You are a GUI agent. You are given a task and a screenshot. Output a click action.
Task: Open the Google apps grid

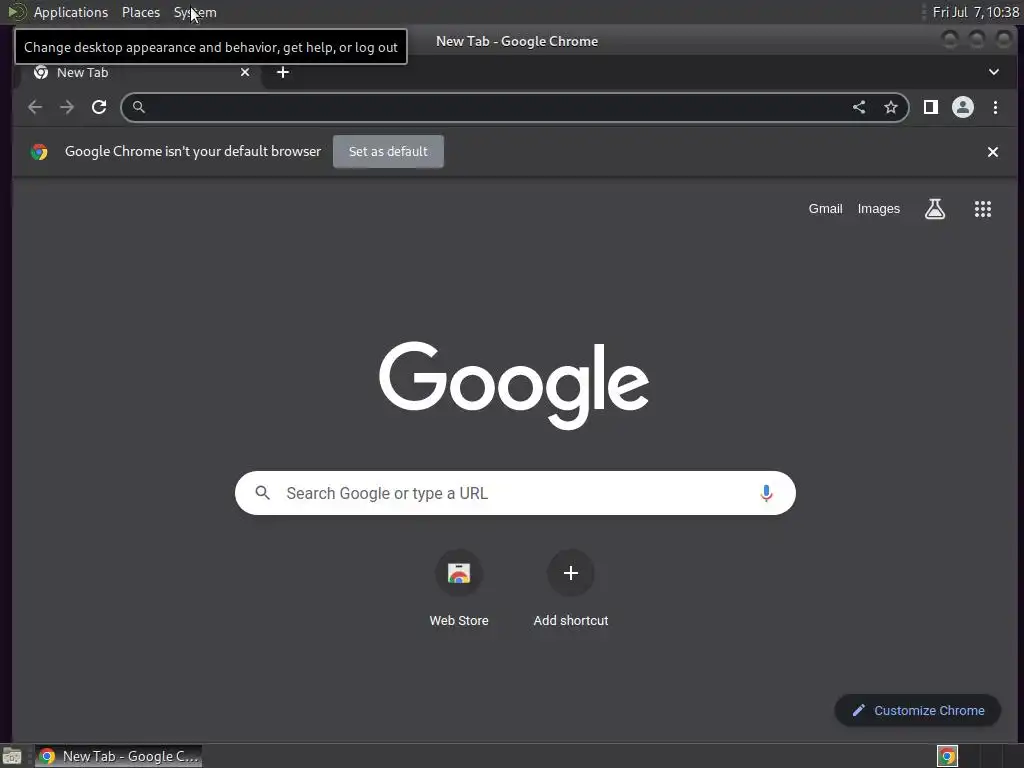pyautogui.click(x=983, y=209)
